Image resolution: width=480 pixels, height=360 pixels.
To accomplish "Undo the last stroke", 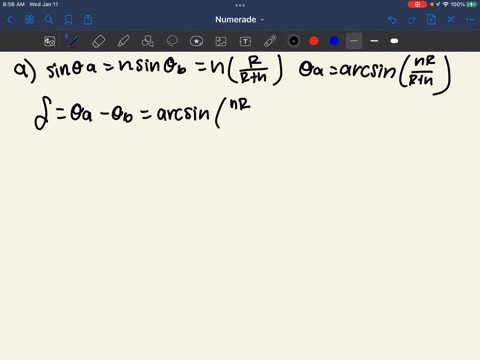I will coord(392,20).
